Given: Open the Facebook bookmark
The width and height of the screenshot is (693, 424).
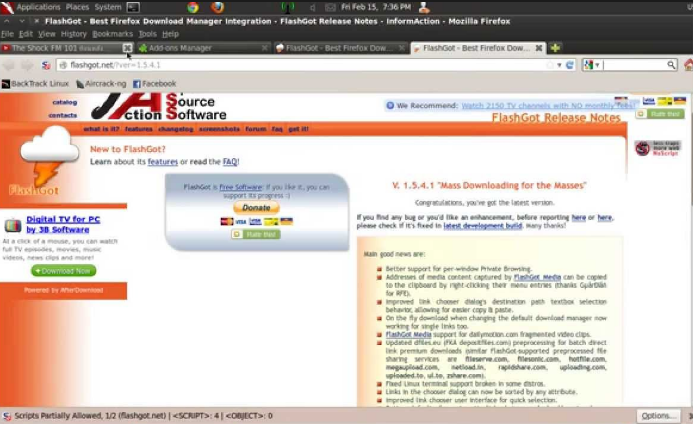Looking at the screenshot, I should tap(155, 84).
